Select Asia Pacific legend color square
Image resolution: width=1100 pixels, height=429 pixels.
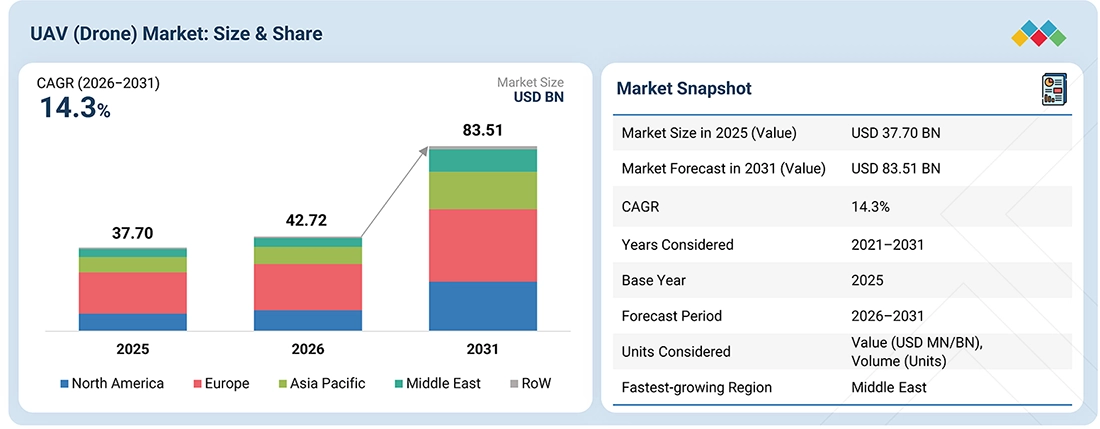click(283, 384)
